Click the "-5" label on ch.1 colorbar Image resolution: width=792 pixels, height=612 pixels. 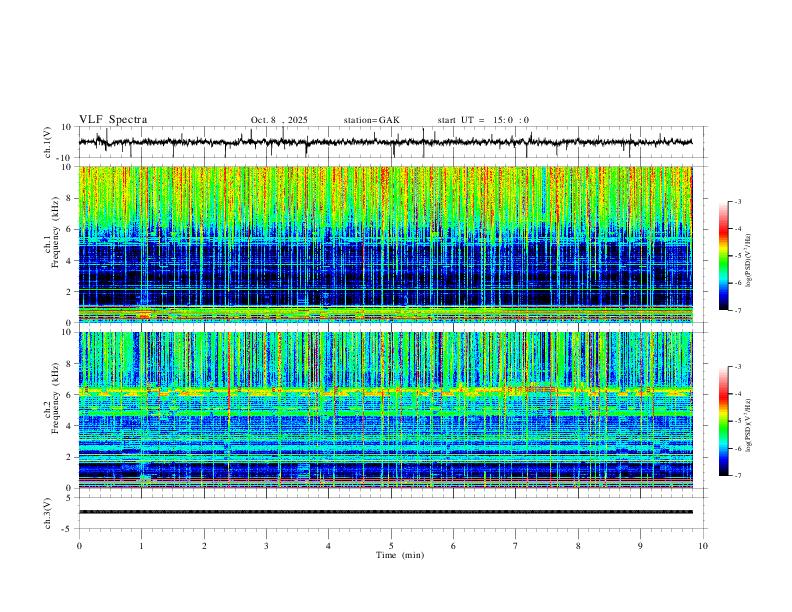tap(737, 256)
